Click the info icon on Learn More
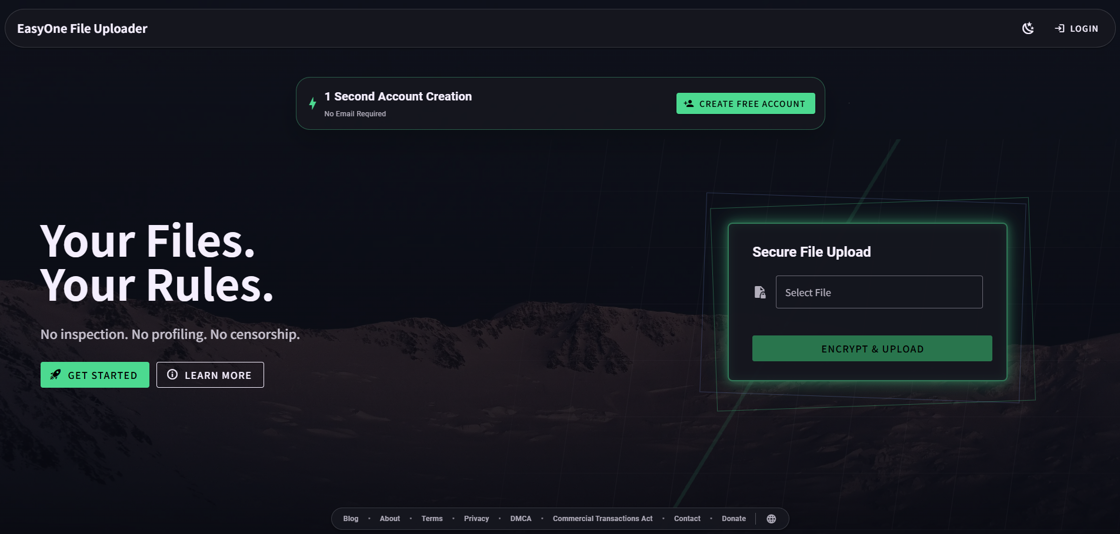 (x=172, y=375)
